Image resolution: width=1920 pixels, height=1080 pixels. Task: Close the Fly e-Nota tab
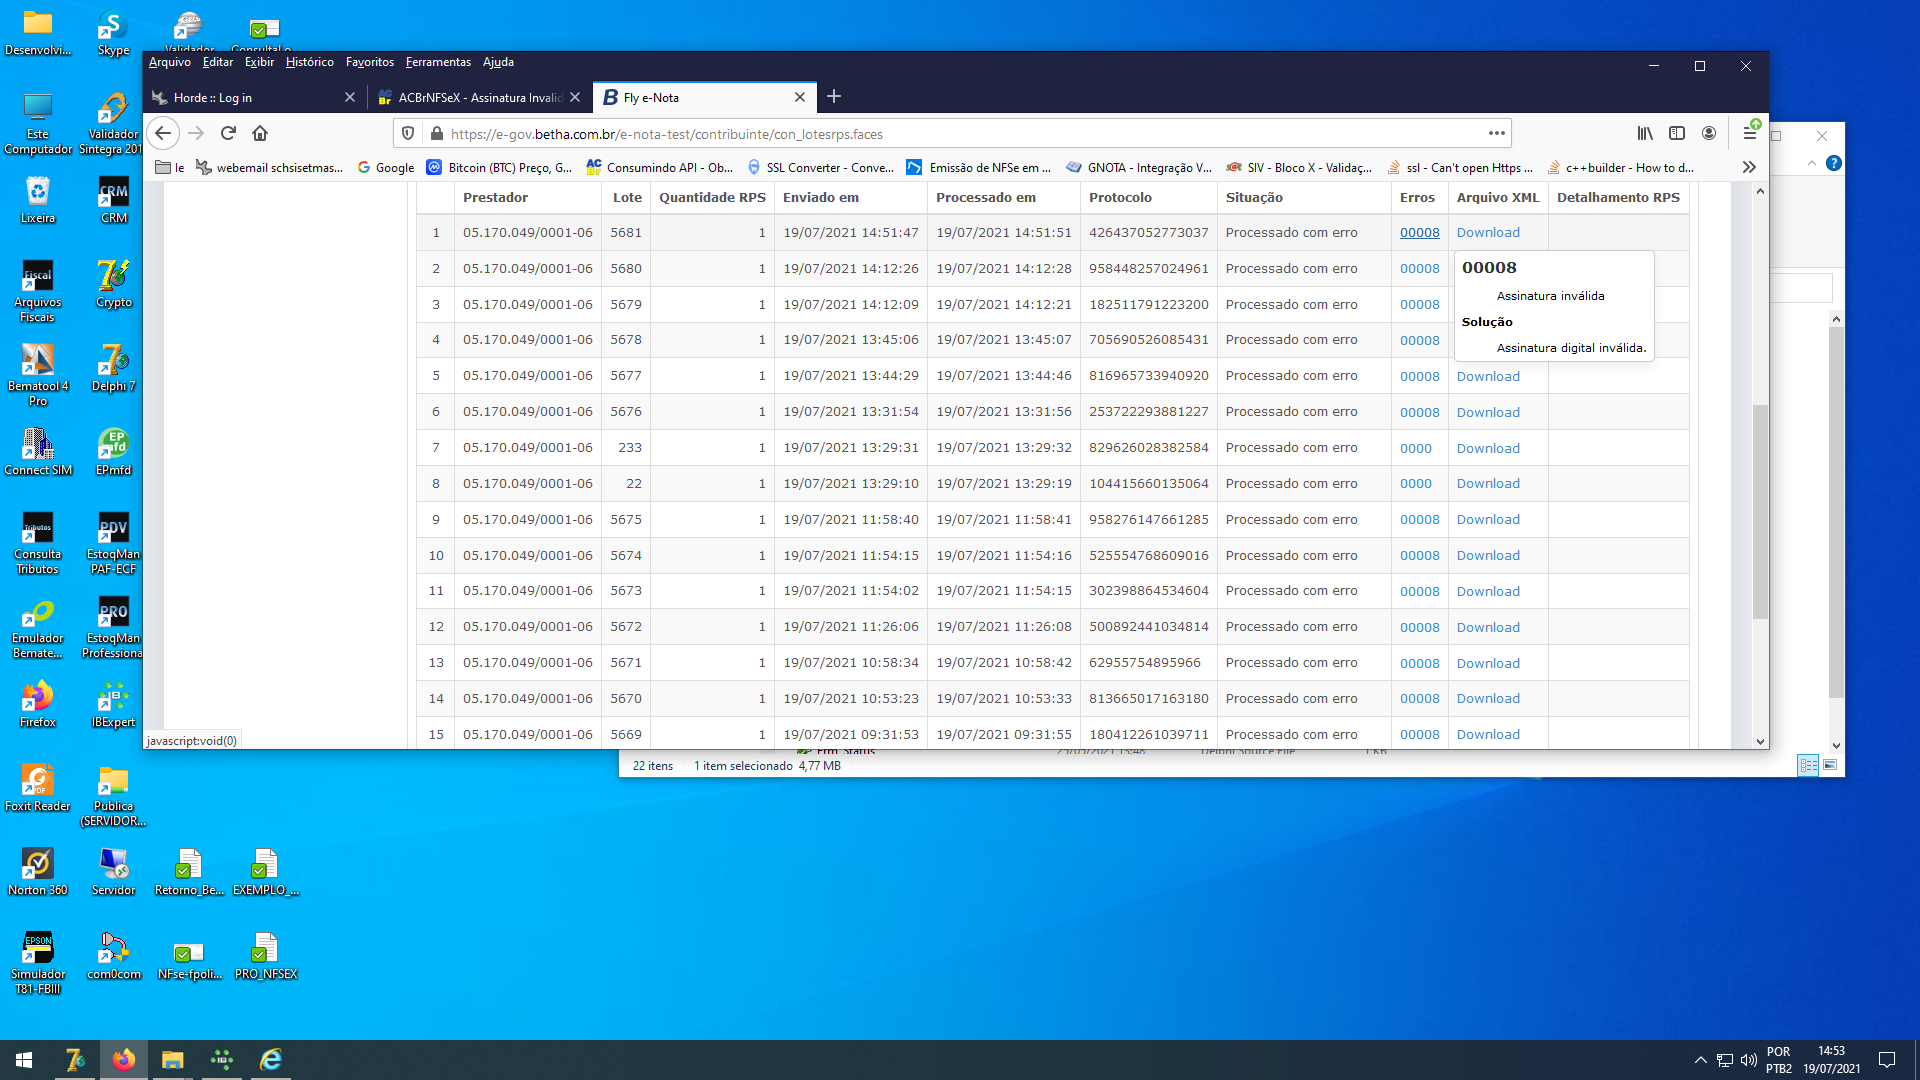click(800, 97)
